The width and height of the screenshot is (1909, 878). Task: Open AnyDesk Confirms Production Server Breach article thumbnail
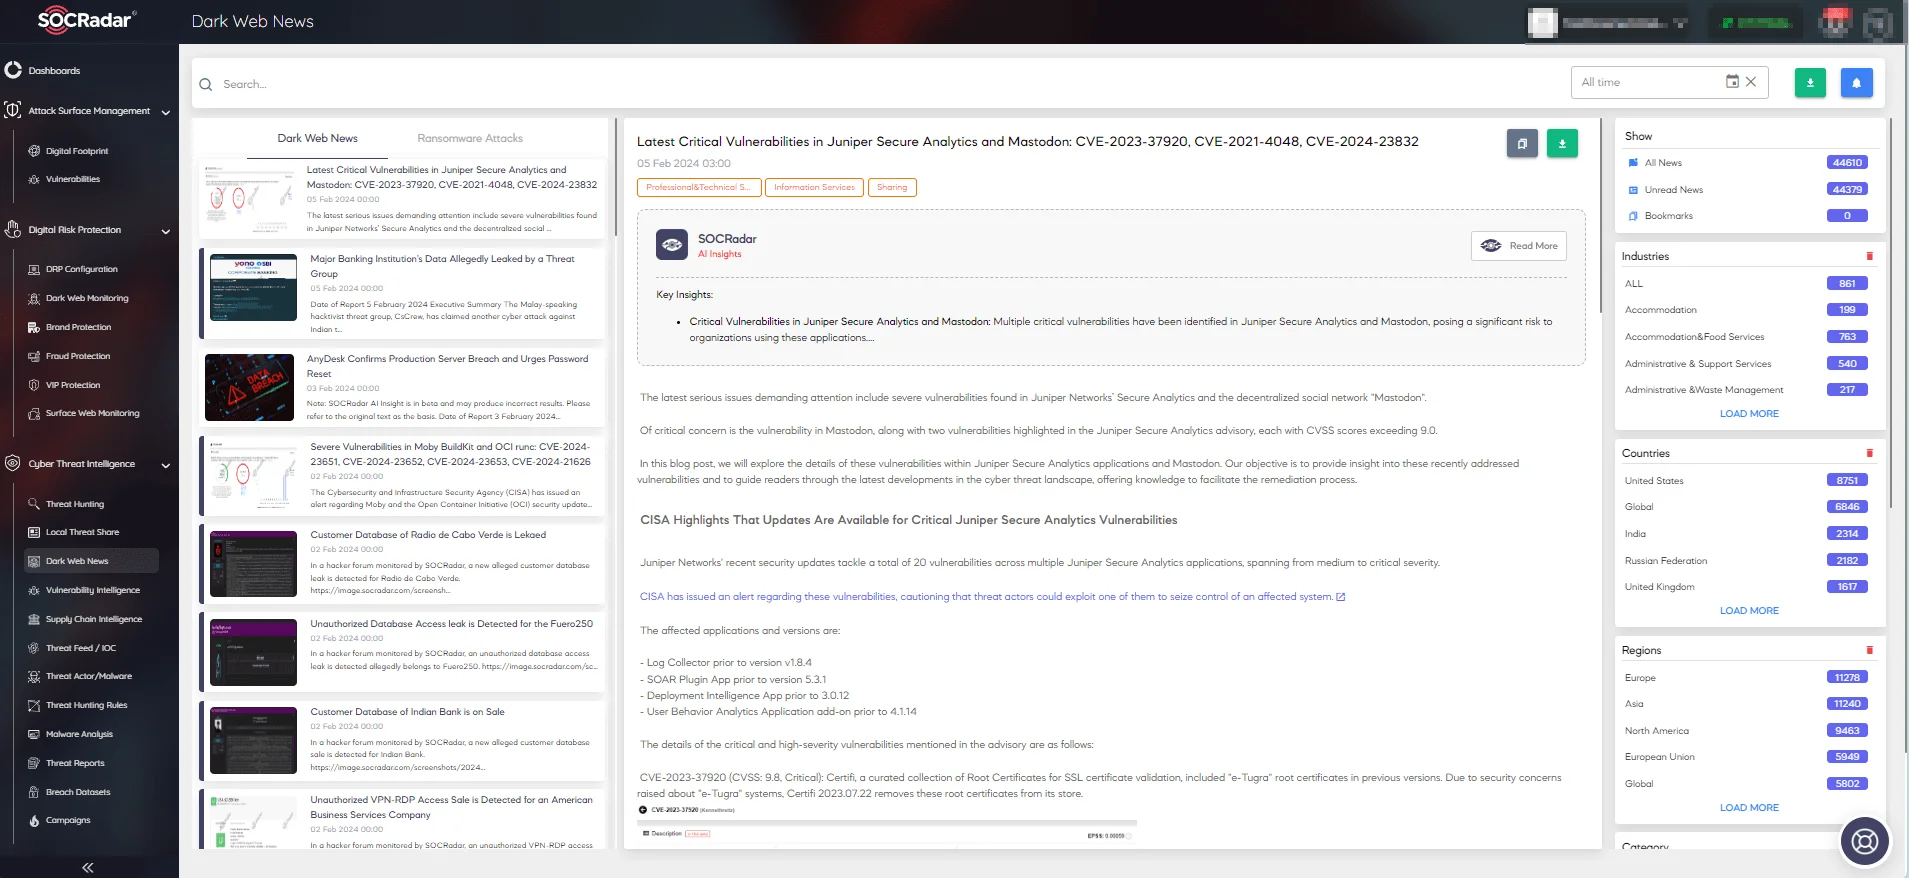(x=249, y=388)
